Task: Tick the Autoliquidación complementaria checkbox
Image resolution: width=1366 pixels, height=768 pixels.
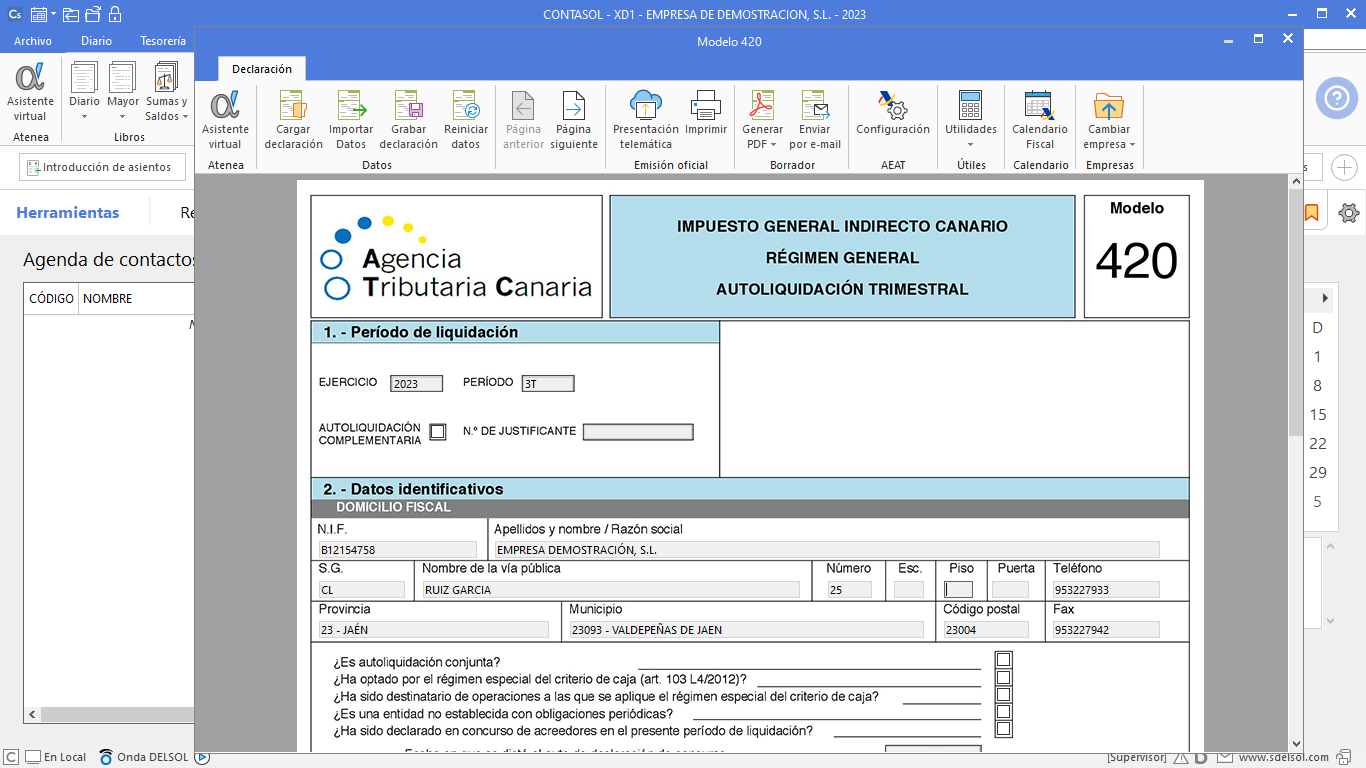Action: point(438,432)
